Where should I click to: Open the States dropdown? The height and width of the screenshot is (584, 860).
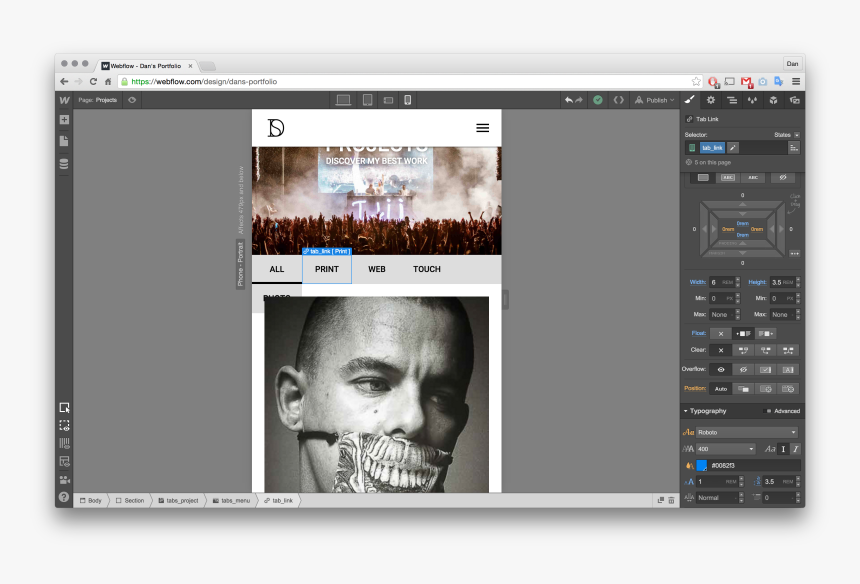pos(796,134)
